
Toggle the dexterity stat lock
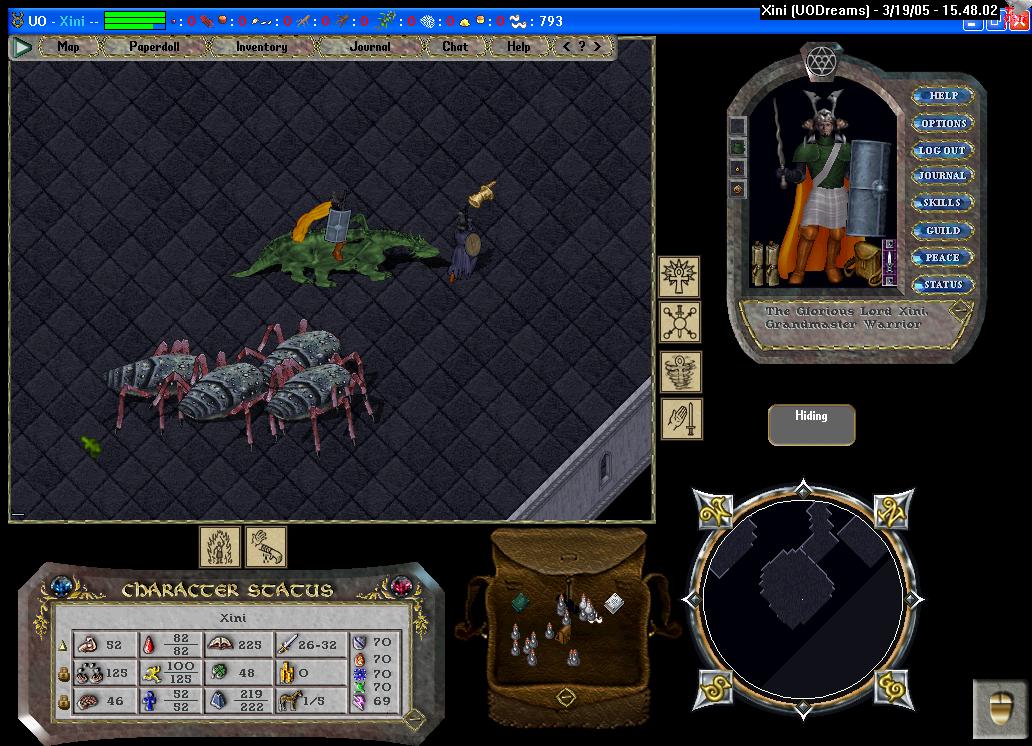tap(64, 674)
